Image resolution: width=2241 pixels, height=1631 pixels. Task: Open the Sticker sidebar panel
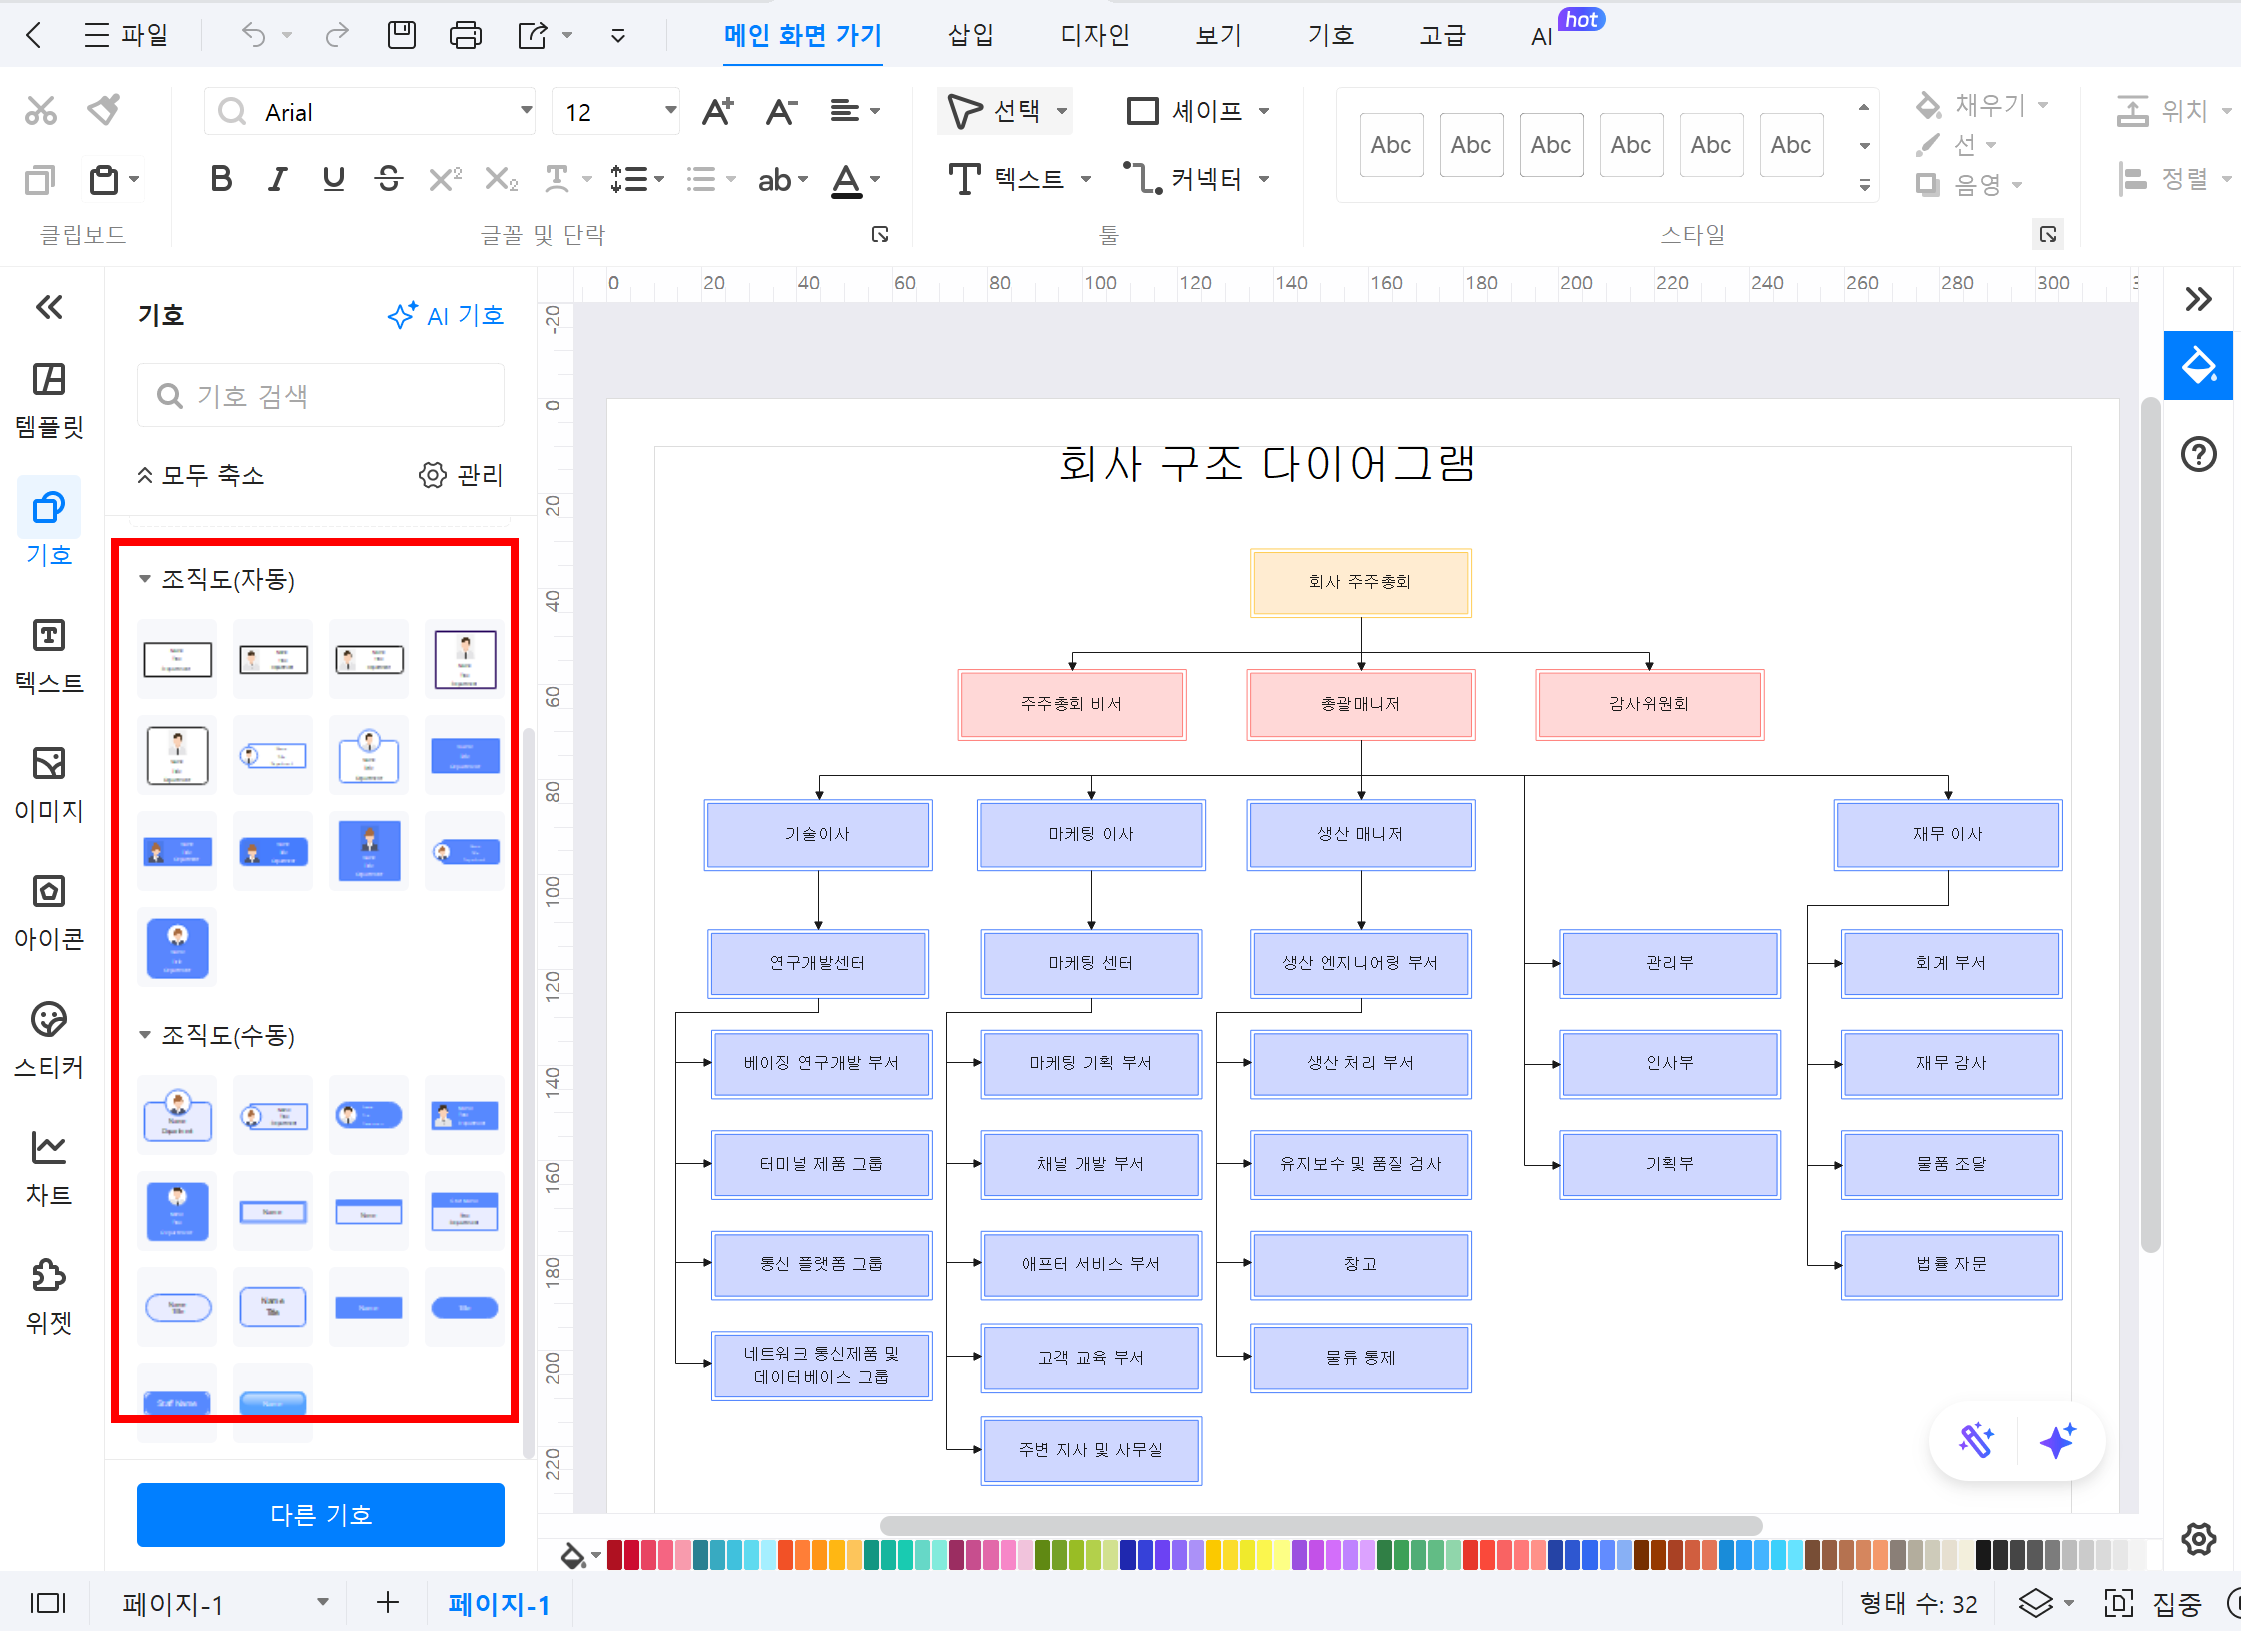point(49,1040)
